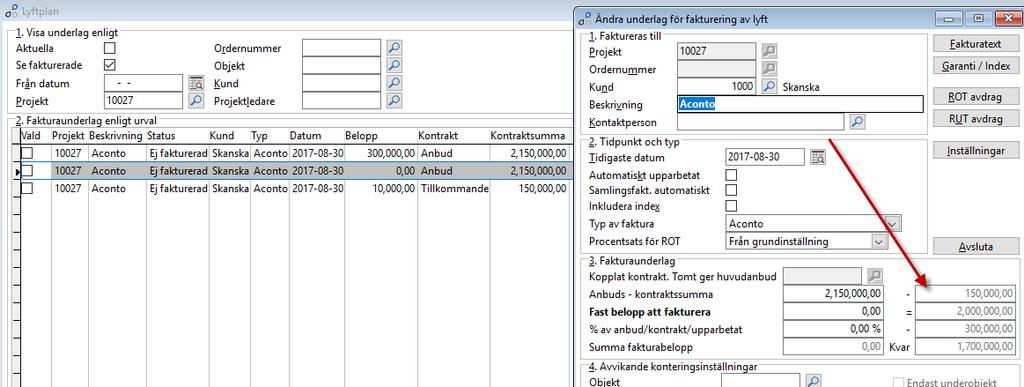Open Objekt lookup in Avvikande konteringsinställningar
The image size is (1024, 387).
pos(813,381)
